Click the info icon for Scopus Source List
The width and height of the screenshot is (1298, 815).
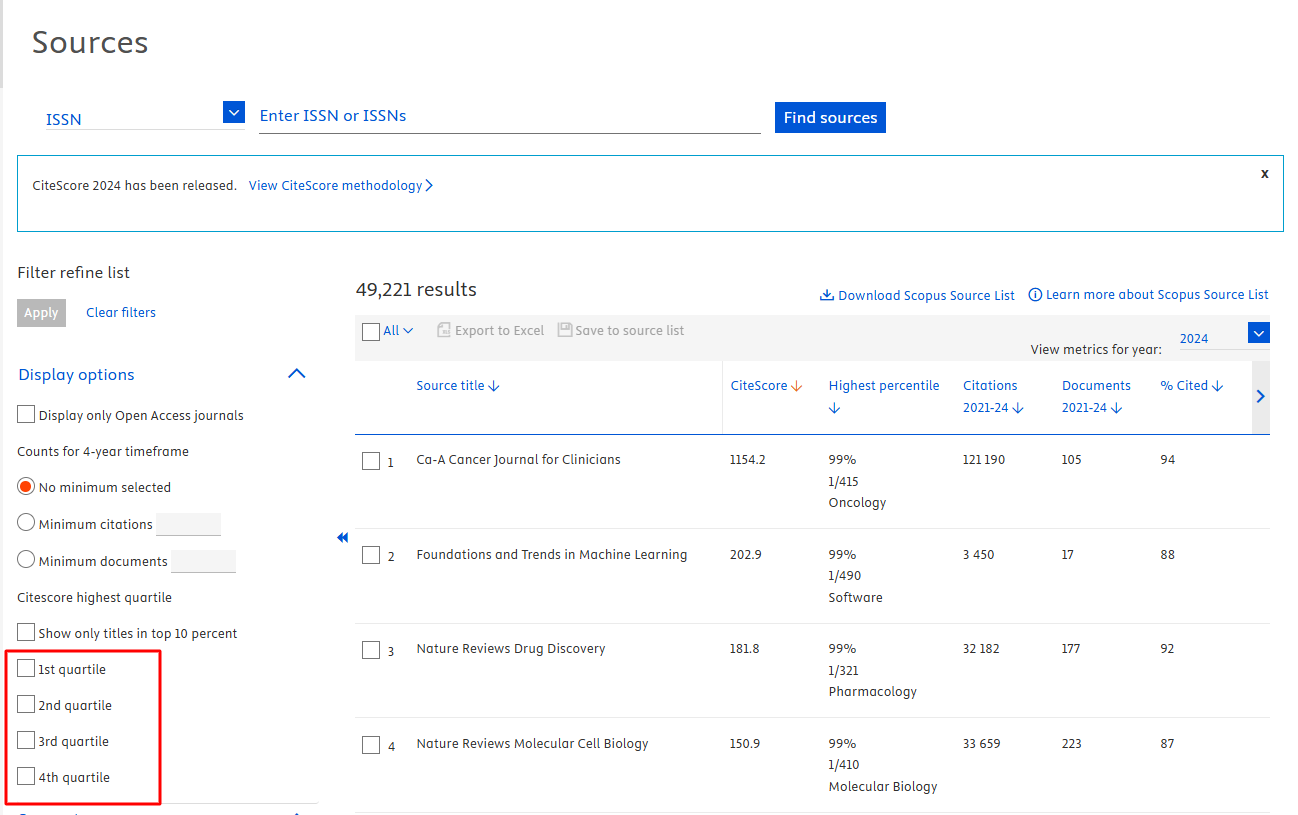point(1035,295)
